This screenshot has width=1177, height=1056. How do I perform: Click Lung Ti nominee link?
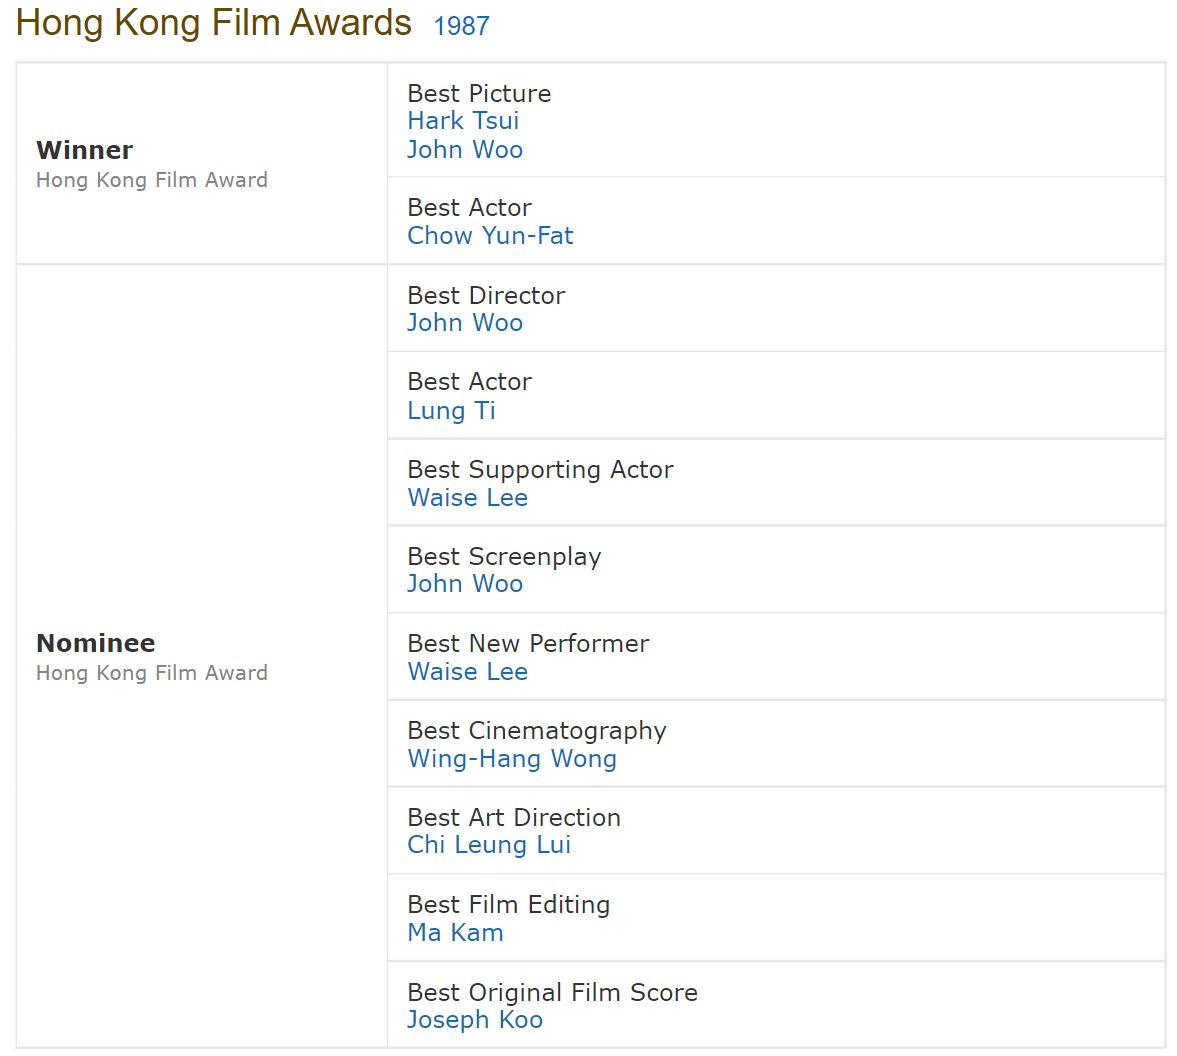(x=451, y=411)
